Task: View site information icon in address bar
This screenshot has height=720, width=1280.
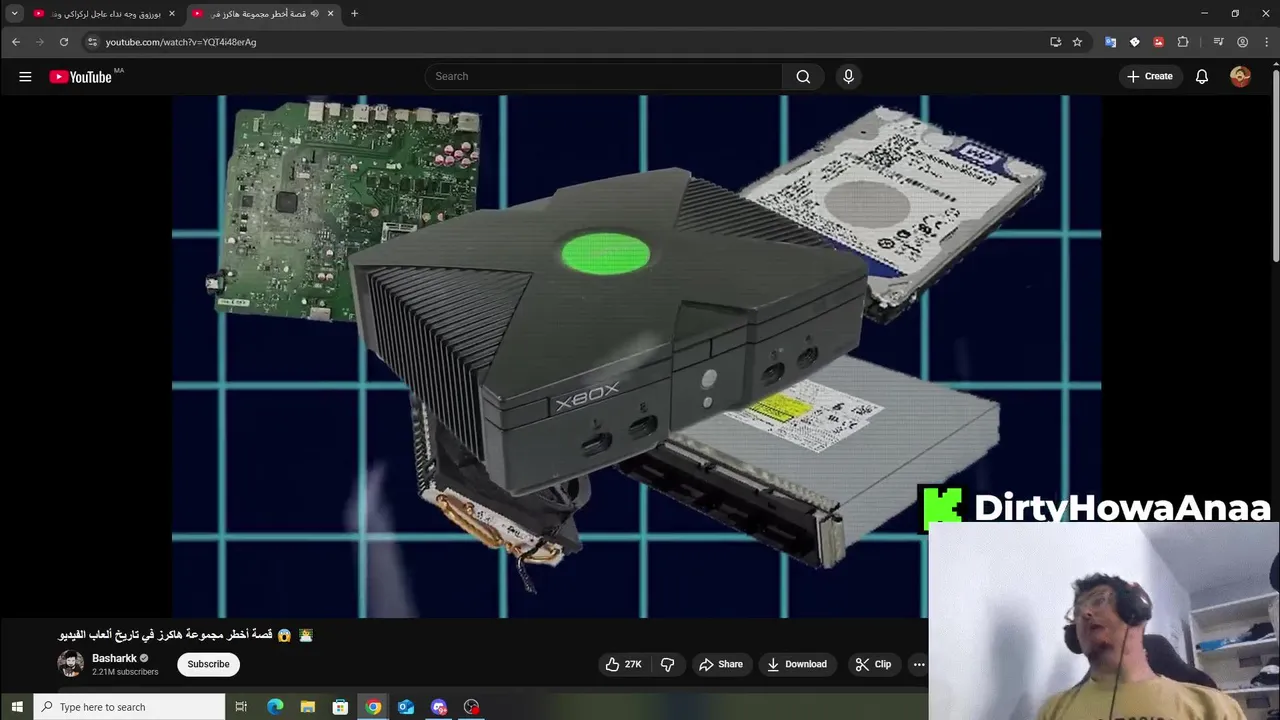Action: point(92,42)
